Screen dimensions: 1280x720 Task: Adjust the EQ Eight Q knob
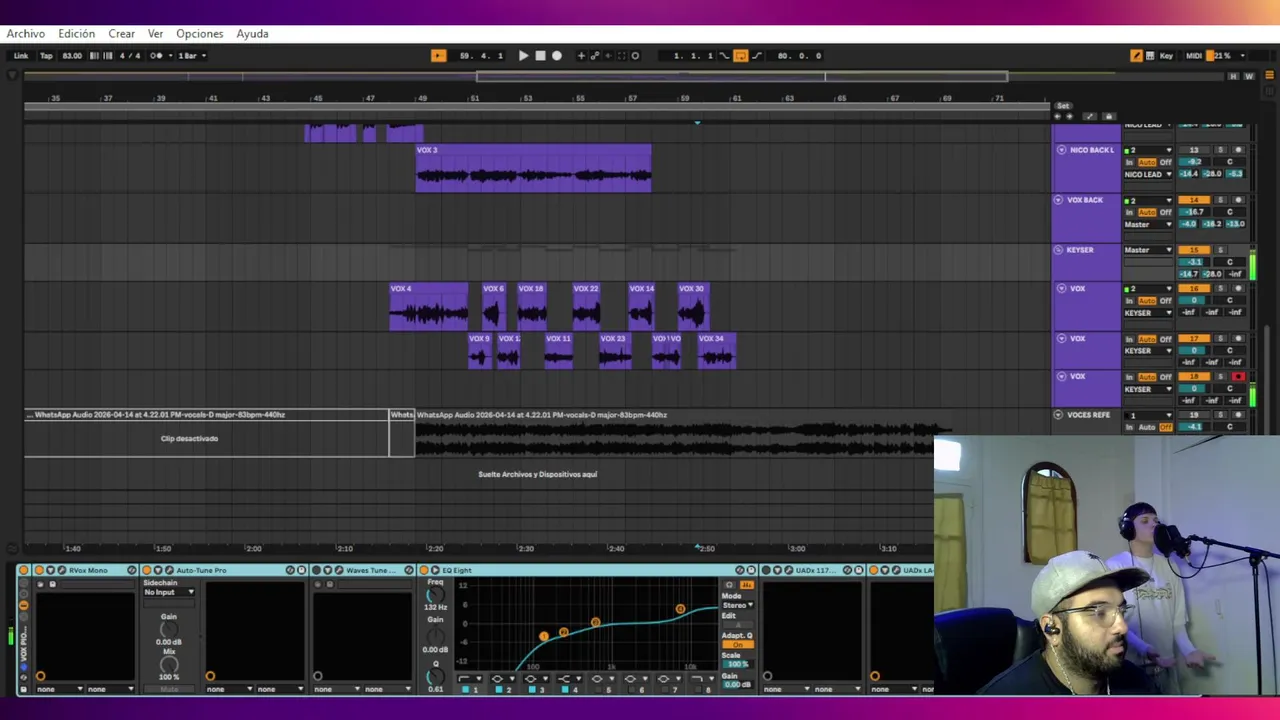436,677
